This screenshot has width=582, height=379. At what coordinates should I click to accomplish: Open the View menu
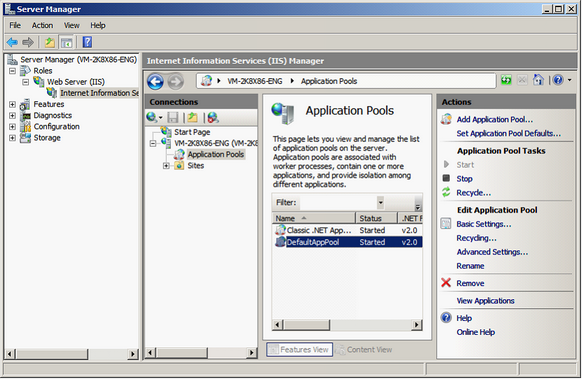pos(71,25)
